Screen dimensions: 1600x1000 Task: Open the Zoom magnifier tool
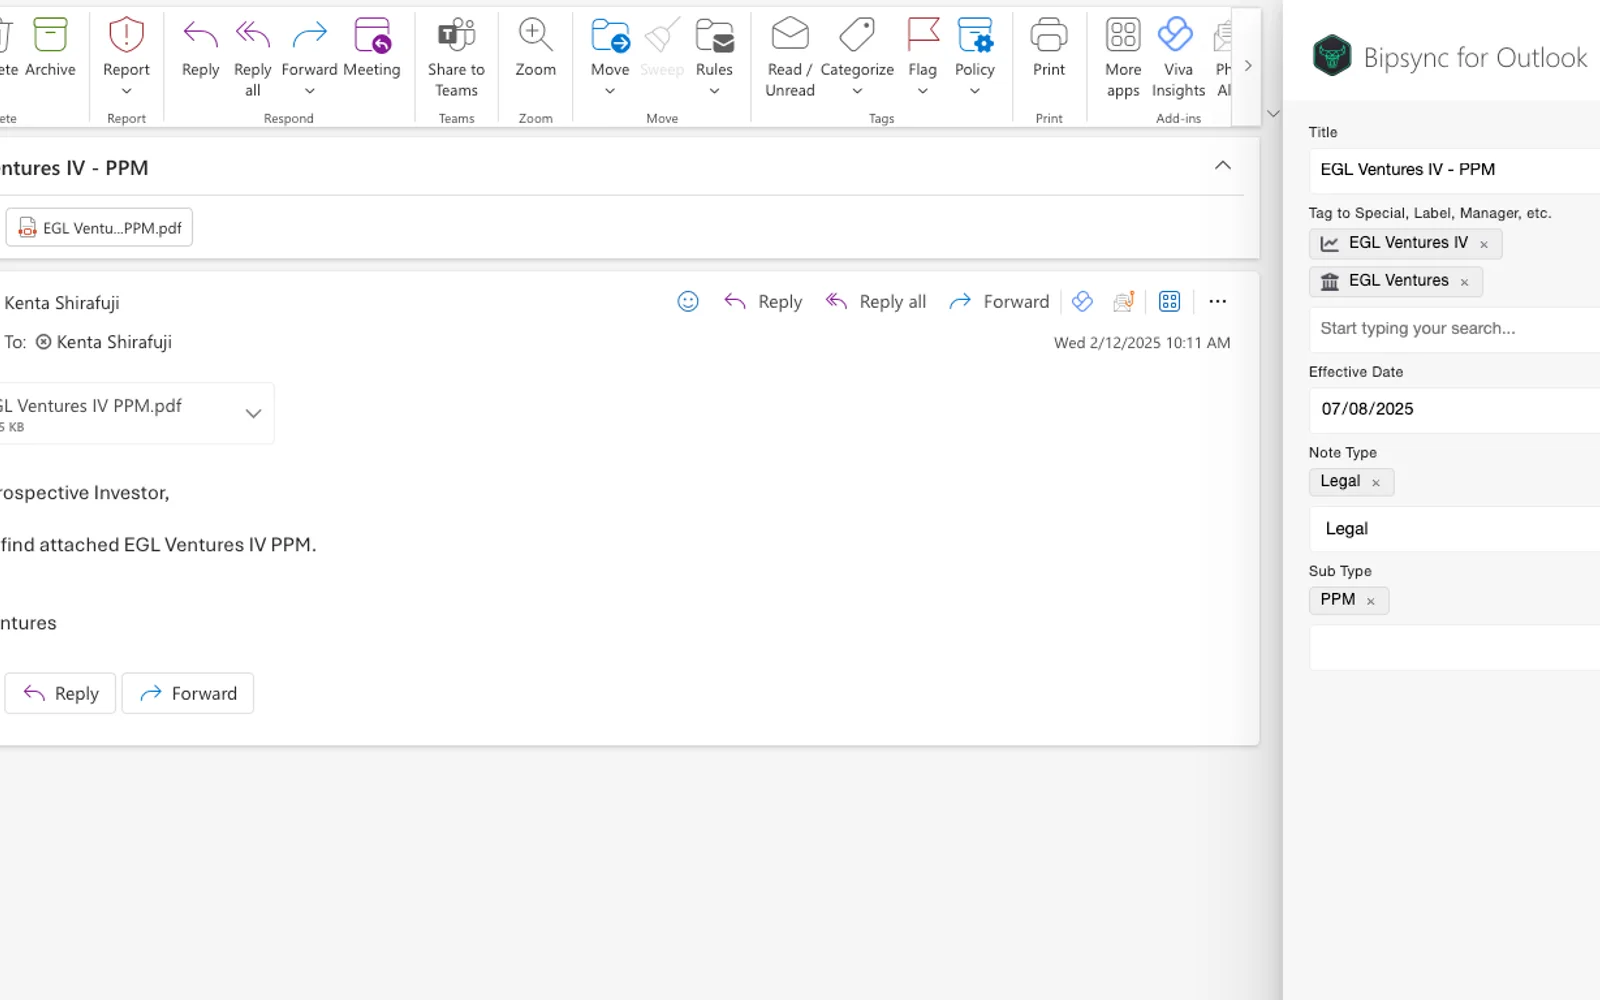(x=535, y=35)
